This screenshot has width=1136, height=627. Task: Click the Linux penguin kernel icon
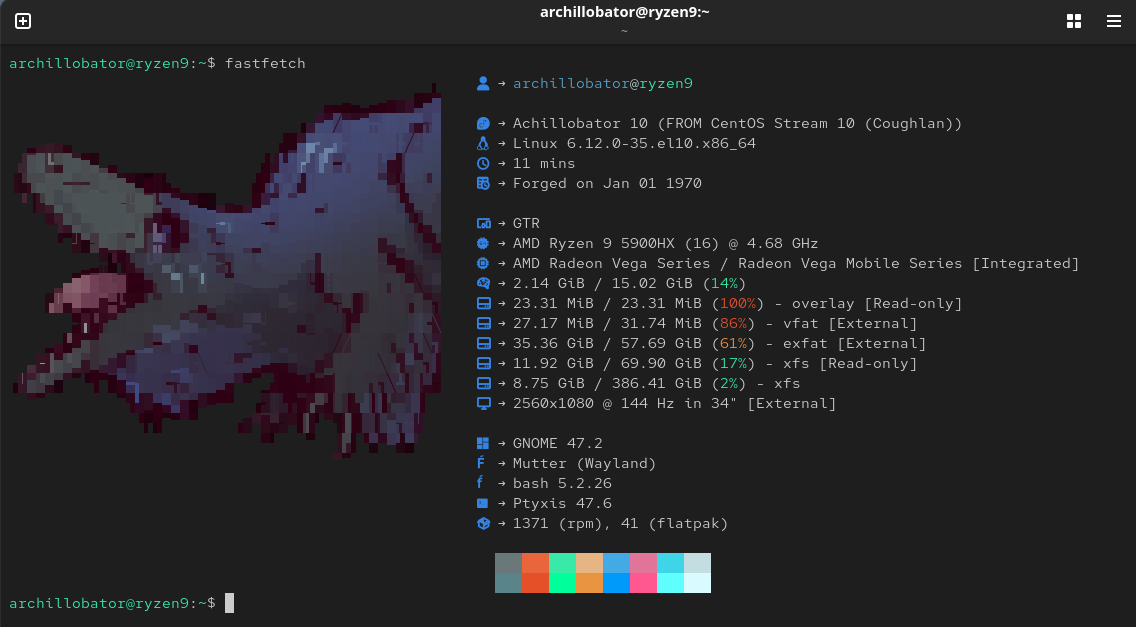pyautogui.click(x=483, y=144)
